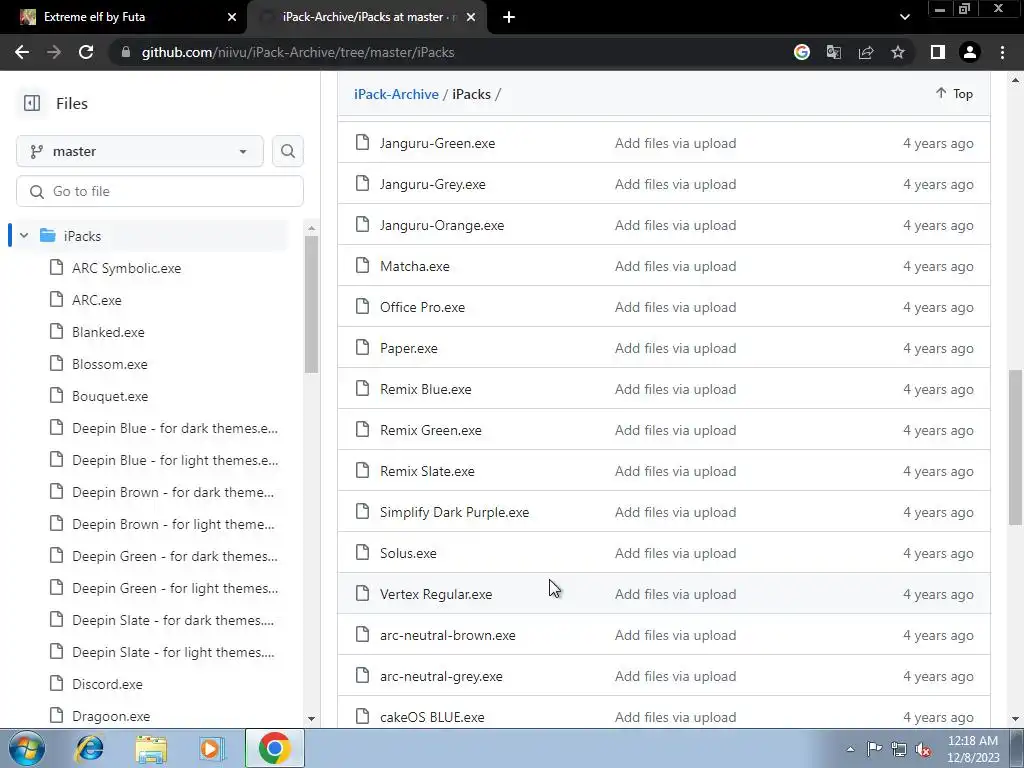Click the Google icon in address bar
Screen dimensions: 1024x768
pyautogui.click(x=802, y=52)
